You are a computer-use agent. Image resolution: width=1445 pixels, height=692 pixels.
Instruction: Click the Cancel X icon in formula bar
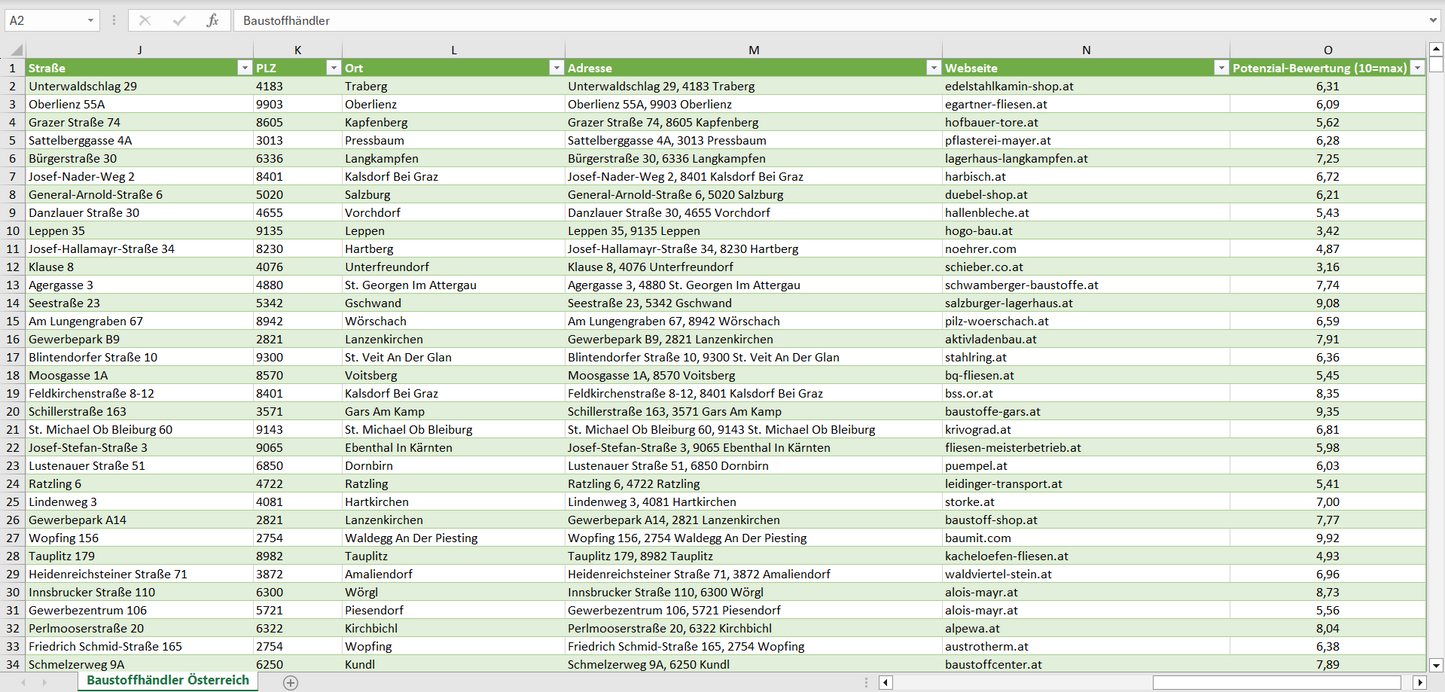point(145,20)
